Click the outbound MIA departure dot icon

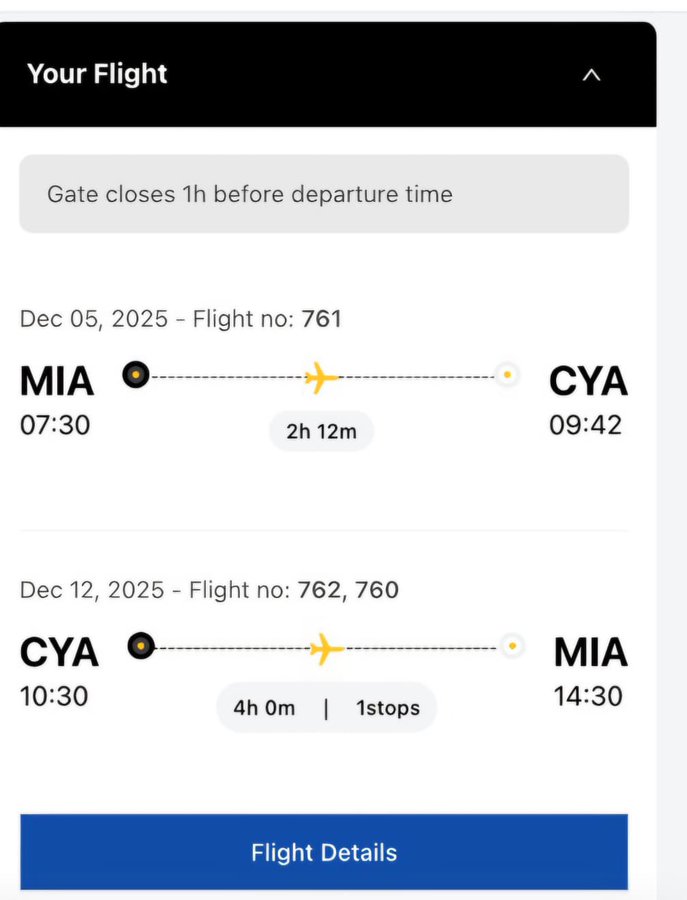[136, 376]
